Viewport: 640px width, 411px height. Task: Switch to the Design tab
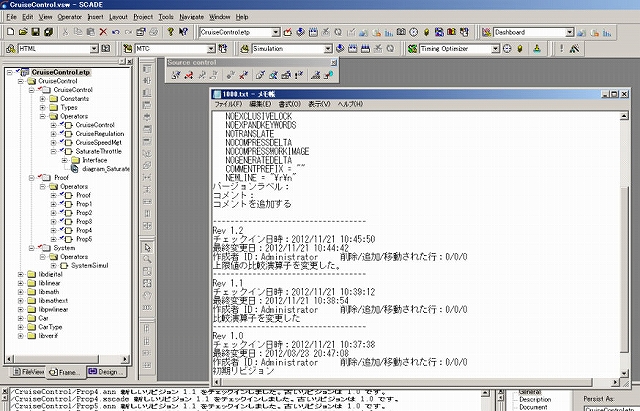pos(106,371)
